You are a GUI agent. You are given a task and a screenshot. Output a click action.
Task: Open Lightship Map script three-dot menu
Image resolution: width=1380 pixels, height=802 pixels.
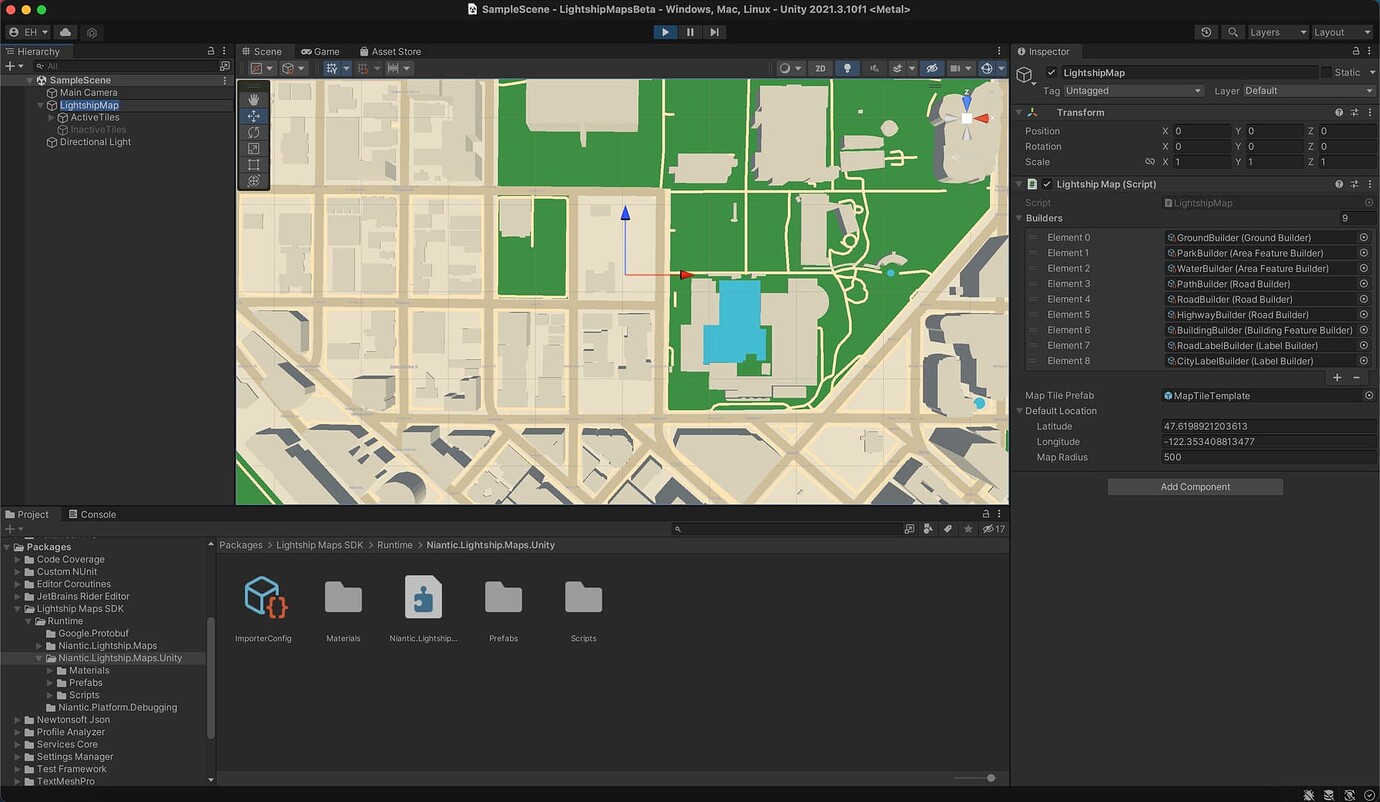(x=1369, y=184)
